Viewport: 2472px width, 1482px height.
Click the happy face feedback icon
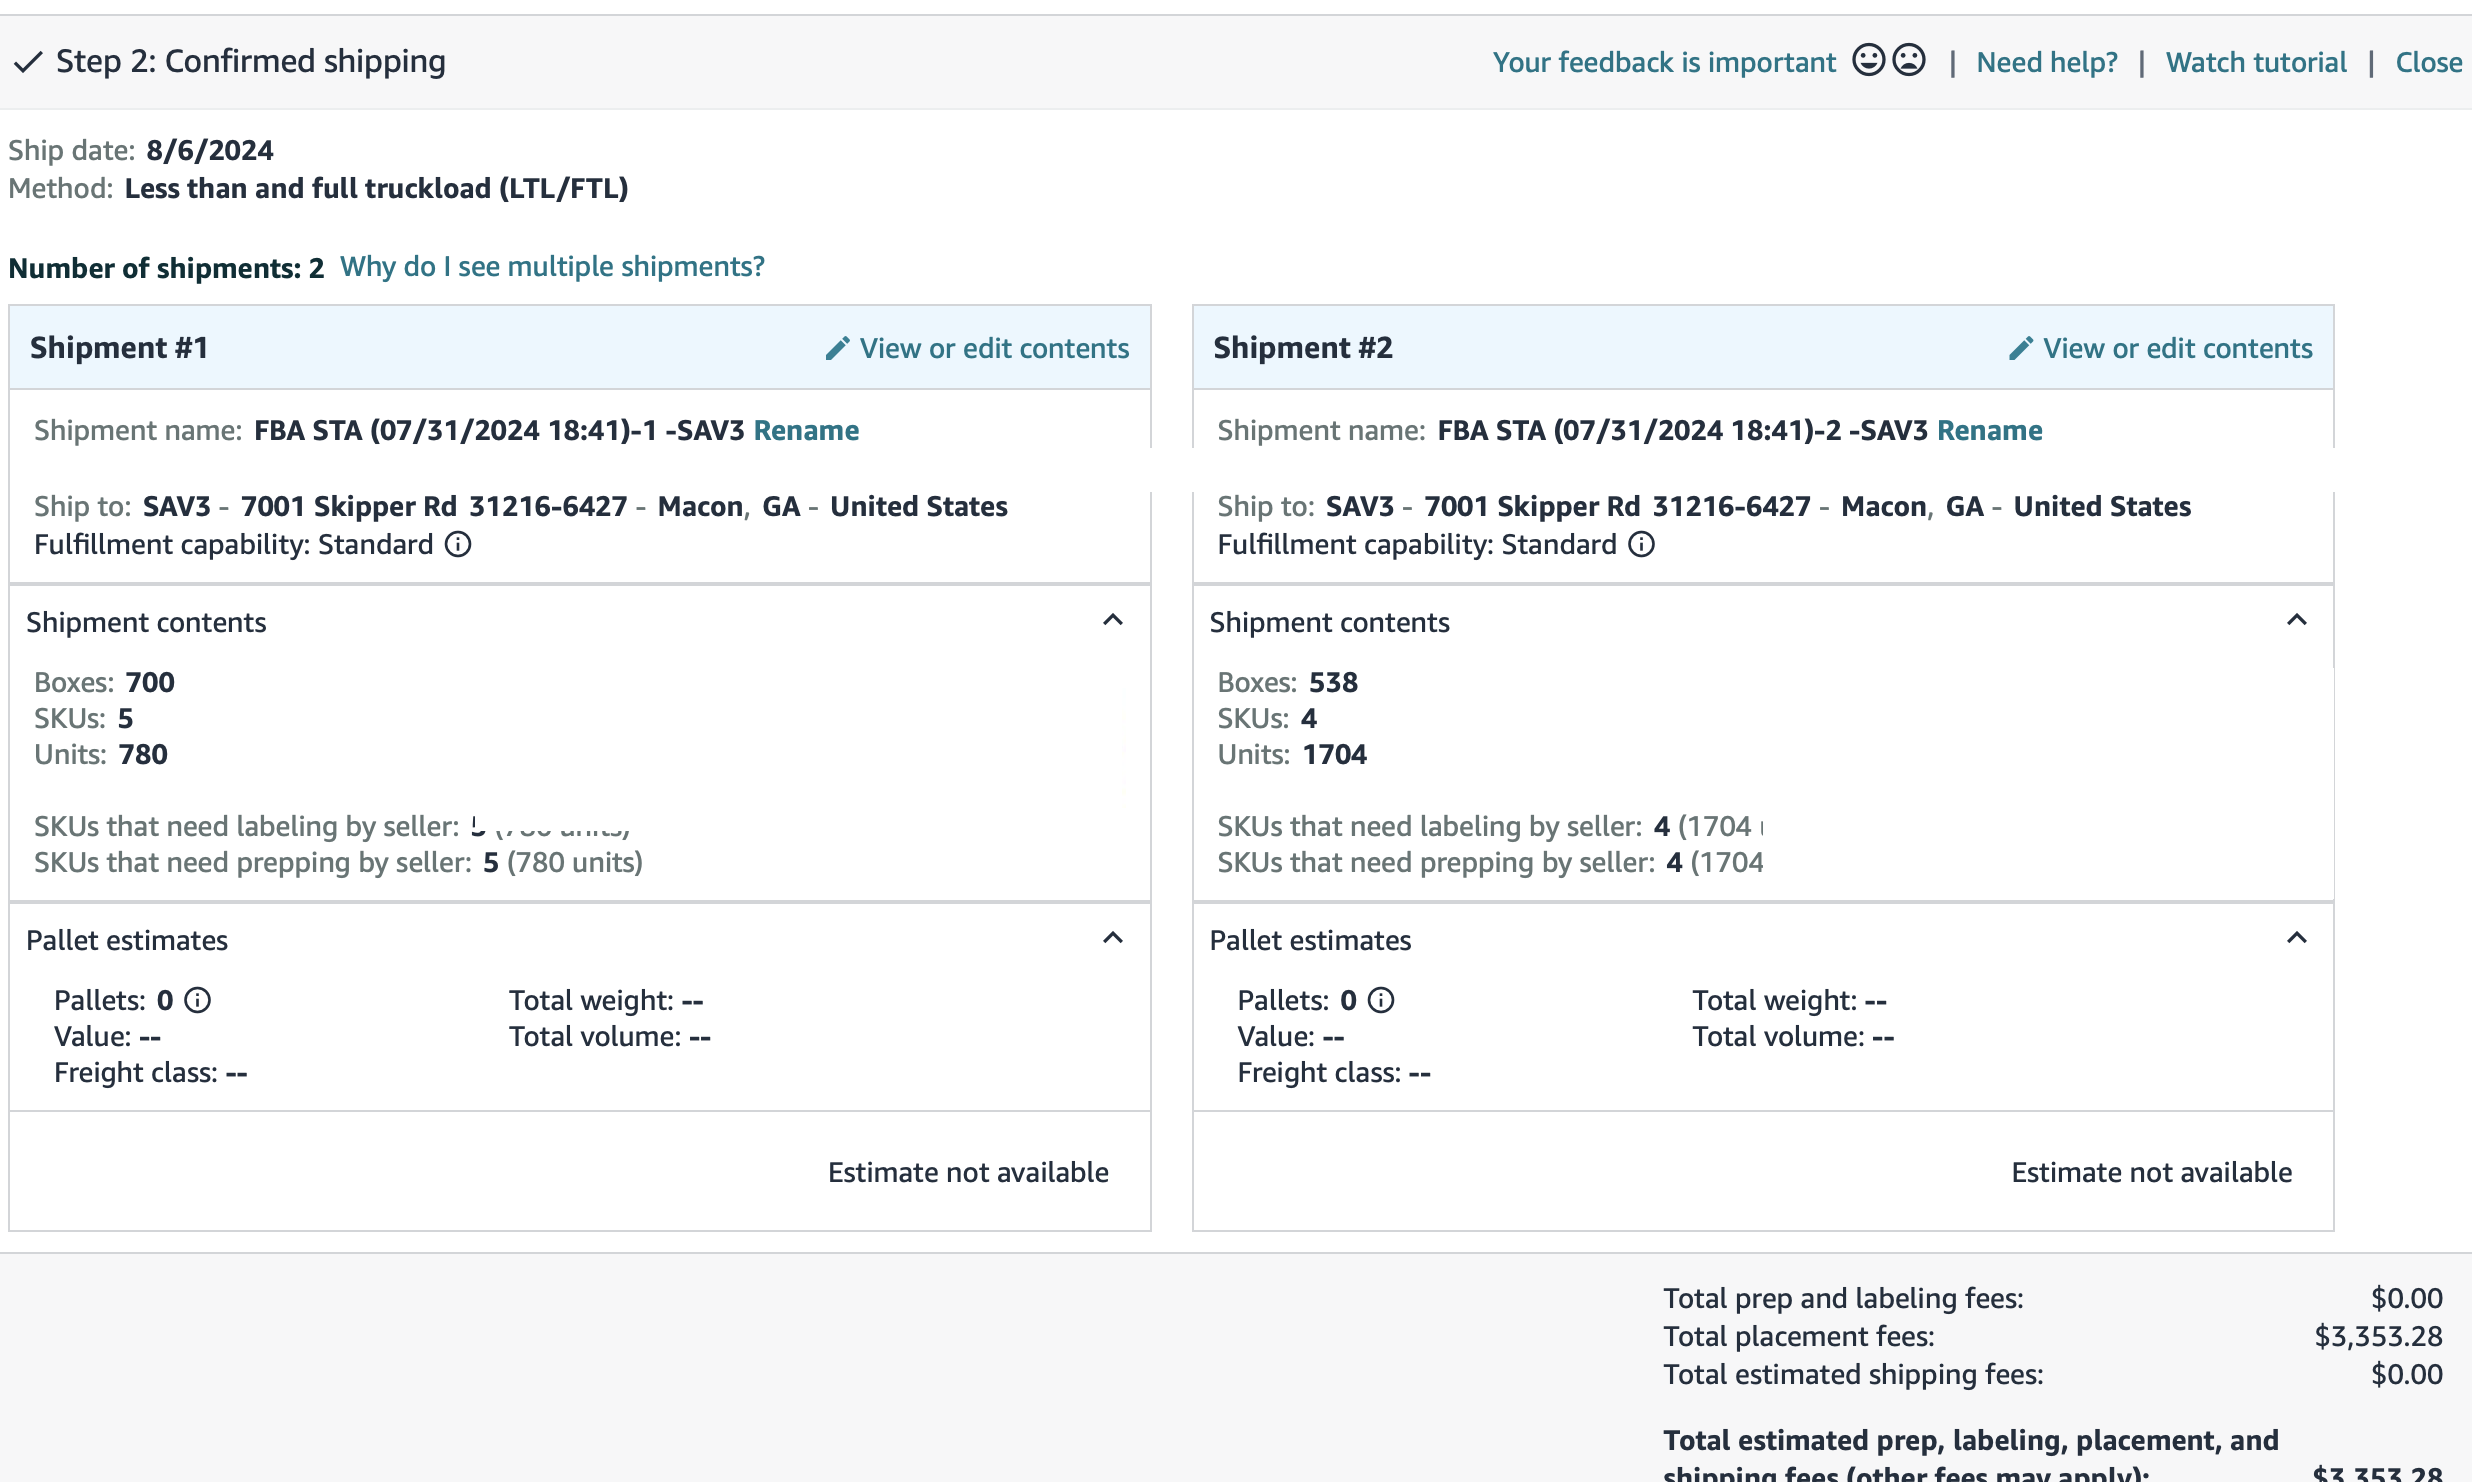click(1868, 60)
